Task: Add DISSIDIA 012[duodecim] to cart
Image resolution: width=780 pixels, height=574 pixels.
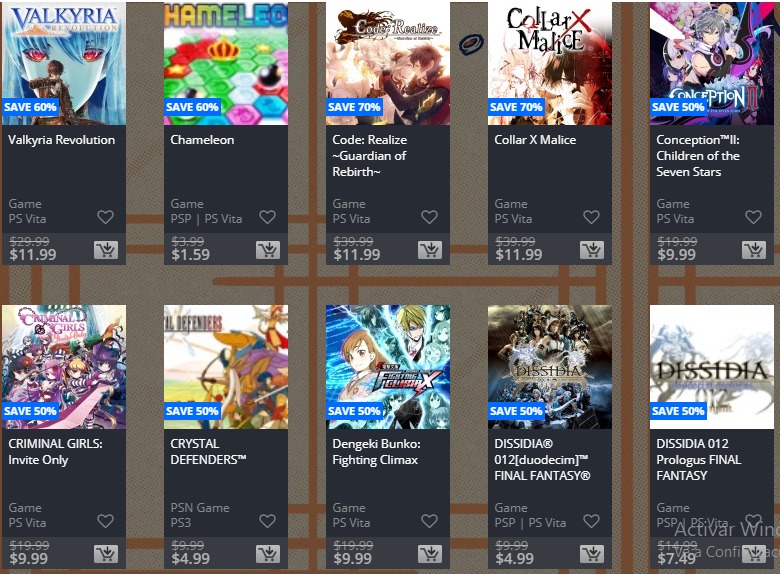Action: pos(592,554)
